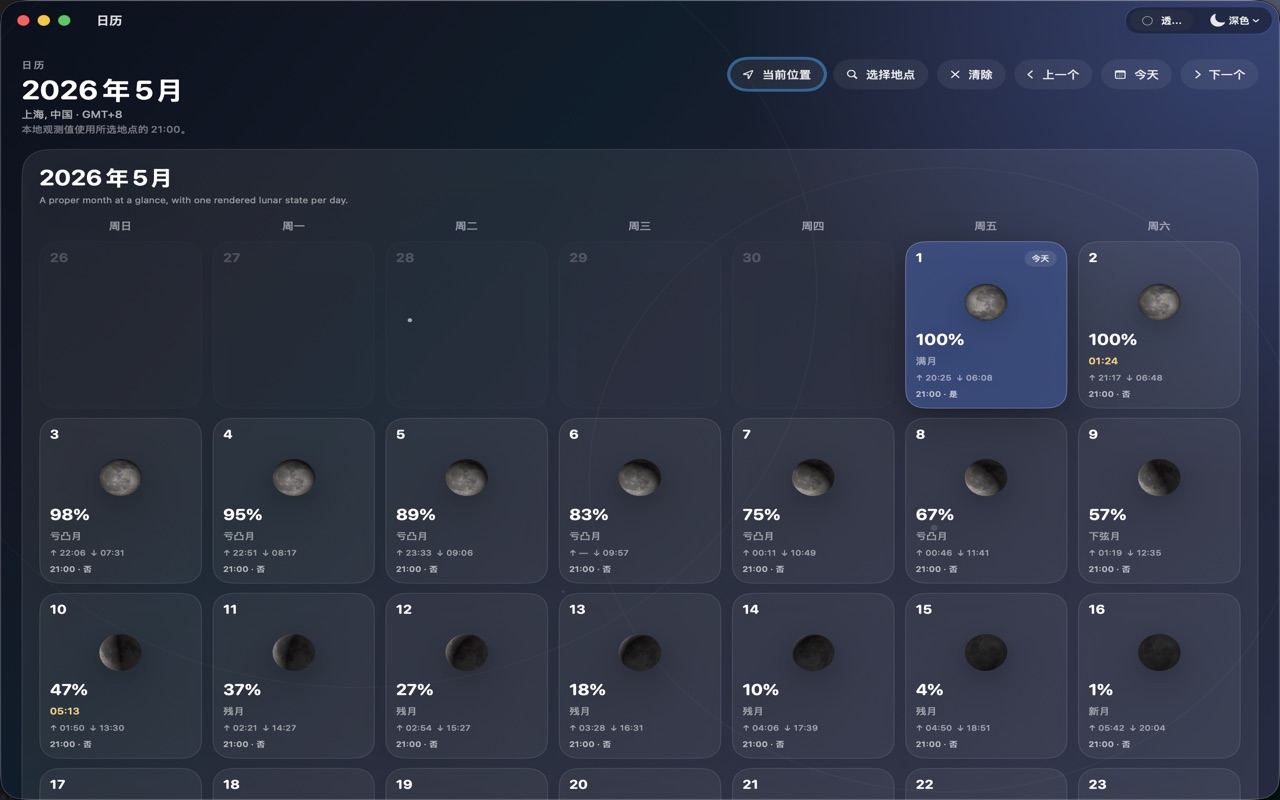Open the 选择地点 location search

coord(881,75)
